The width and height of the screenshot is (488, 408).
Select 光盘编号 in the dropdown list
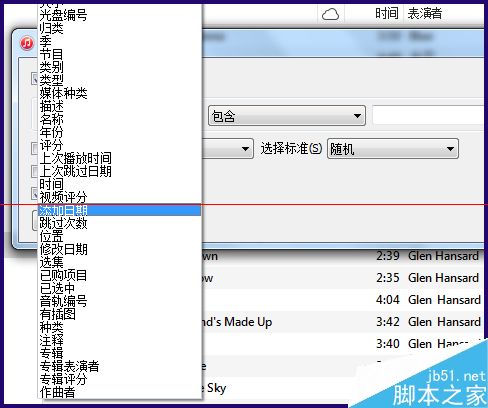pyautogui.click(x=120, y=15)
